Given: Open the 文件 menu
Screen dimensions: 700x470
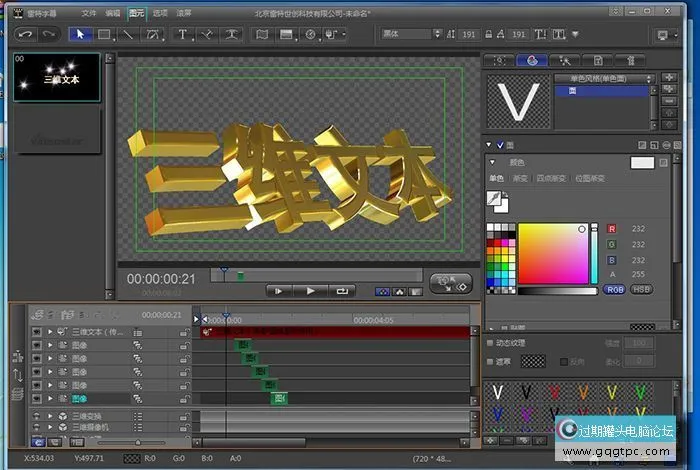Looking at the screenshot, I should 89,14.
